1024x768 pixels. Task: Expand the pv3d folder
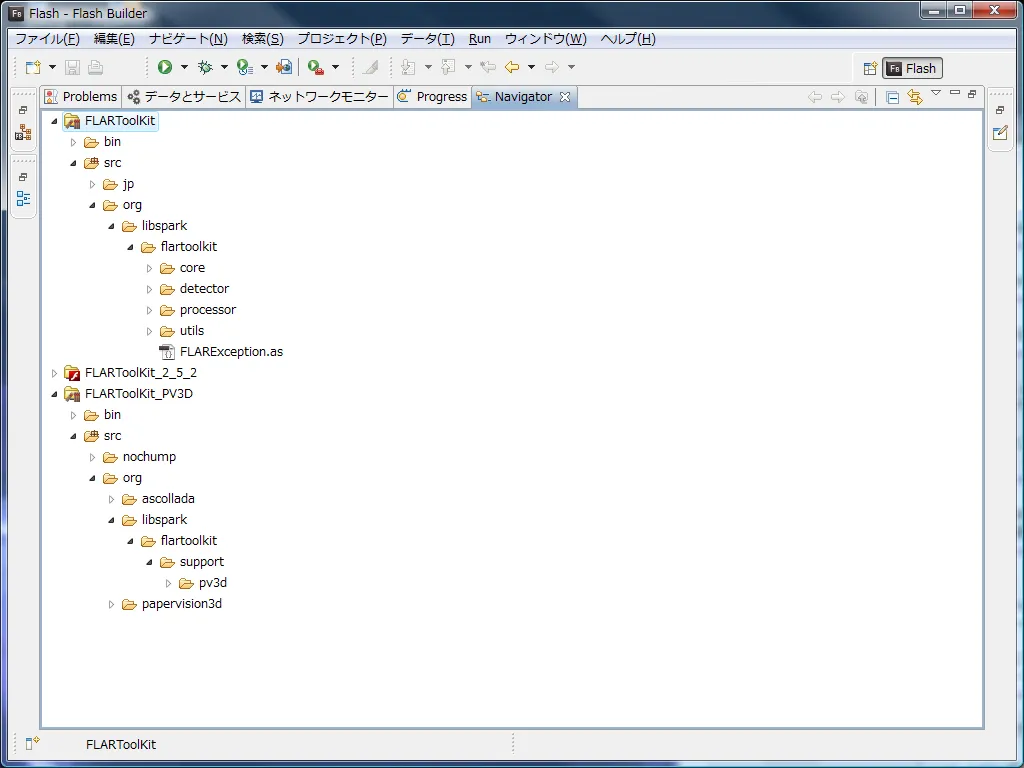pos(168,583)
